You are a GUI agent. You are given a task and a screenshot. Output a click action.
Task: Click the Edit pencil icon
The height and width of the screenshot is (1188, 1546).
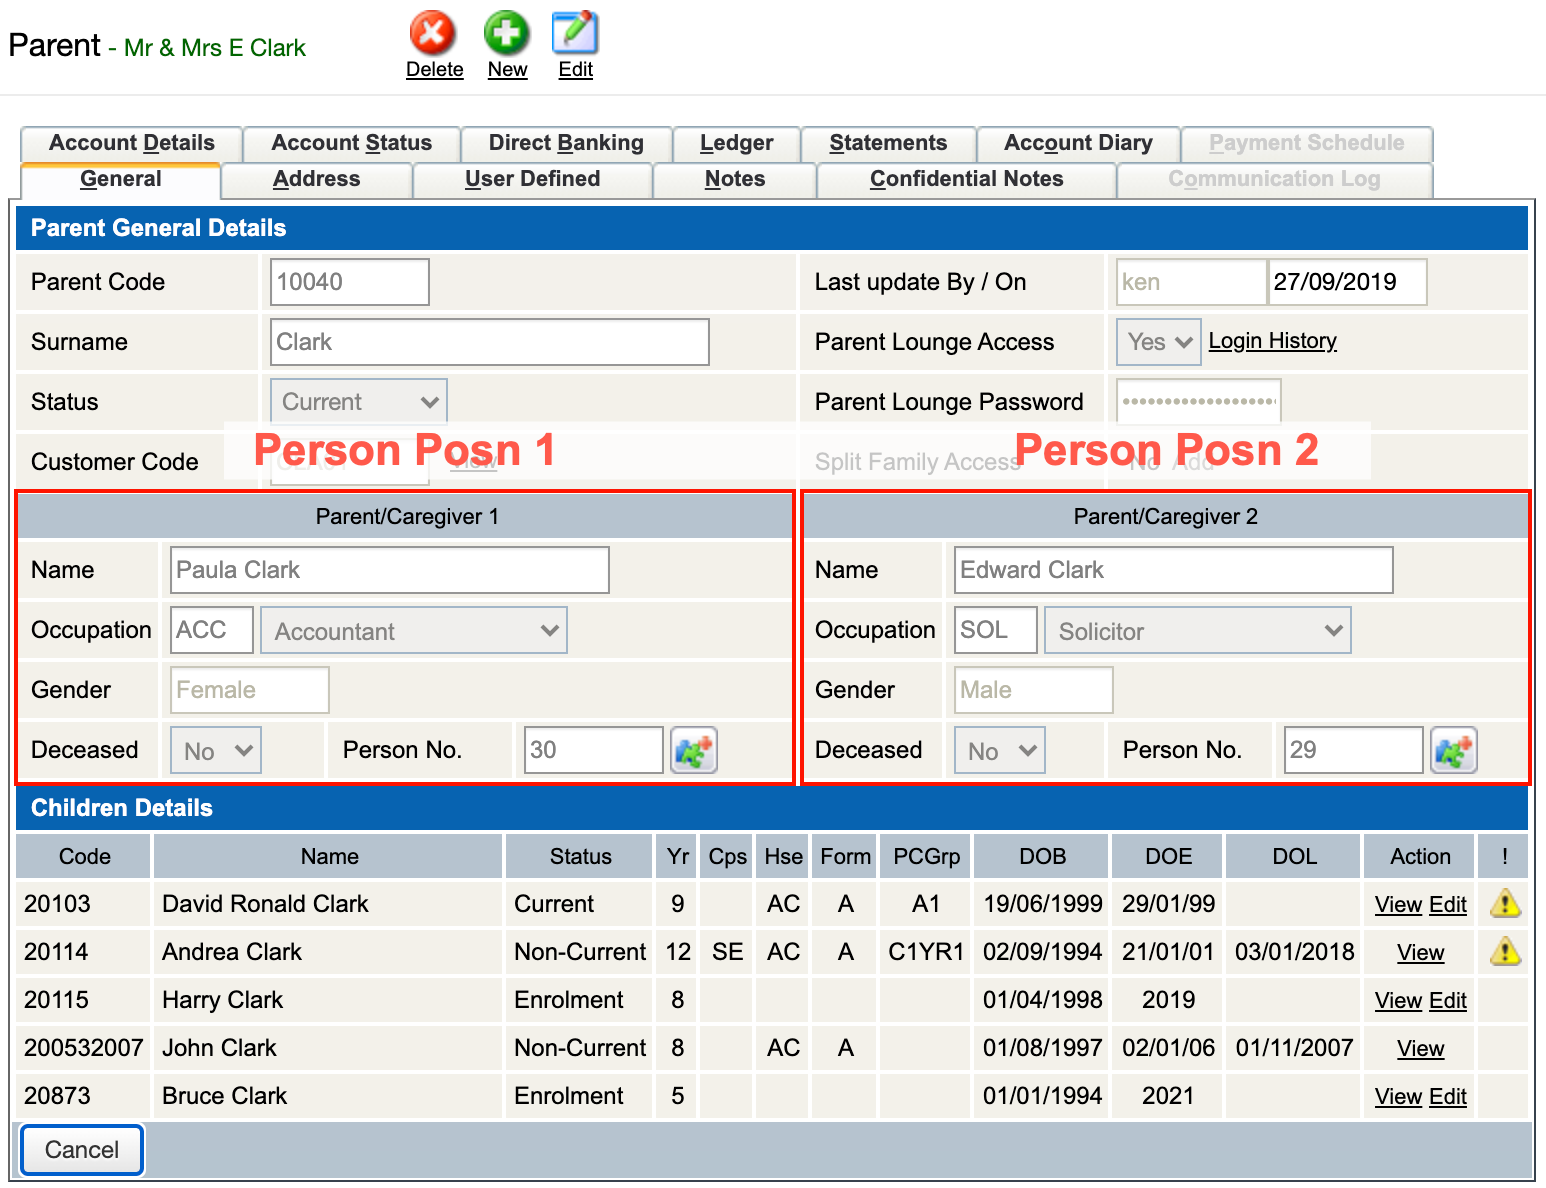pyautogui.click(x=575, y=33)
